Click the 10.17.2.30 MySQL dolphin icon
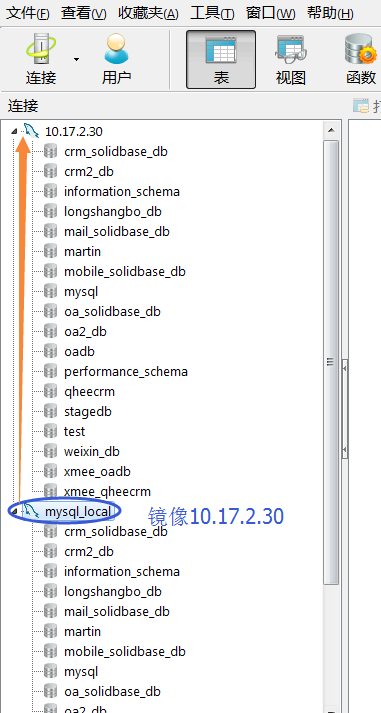Image resolution: width=381 pixels, height=713 pixels. [x=31, y=131]
